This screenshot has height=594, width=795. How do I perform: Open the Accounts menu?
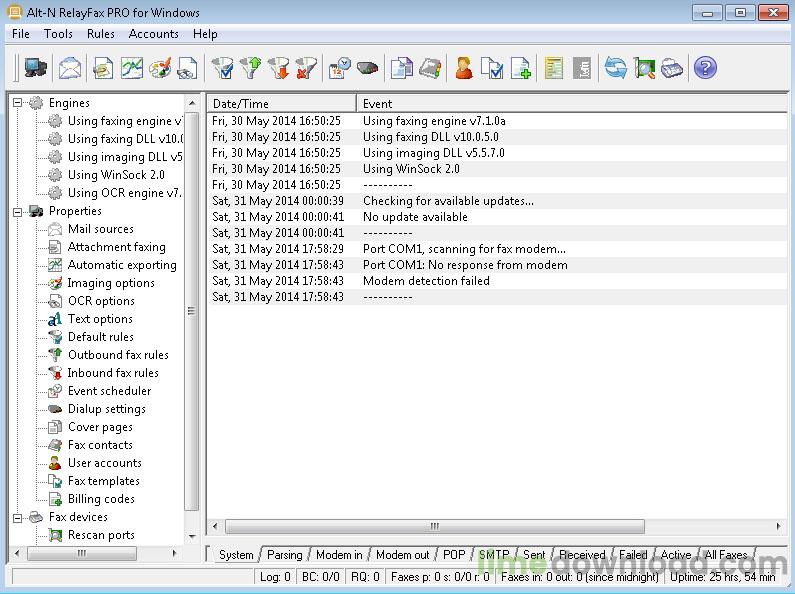[x=154, y=34]
